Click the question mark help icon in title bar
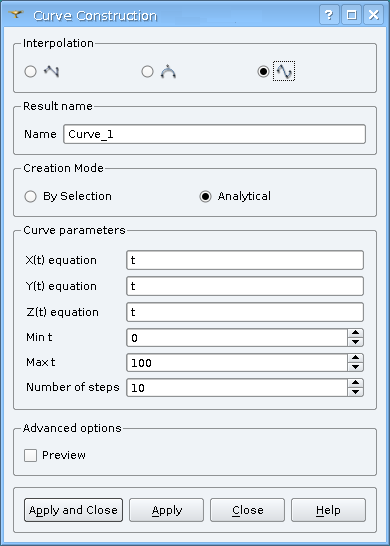 pos(328,15)
